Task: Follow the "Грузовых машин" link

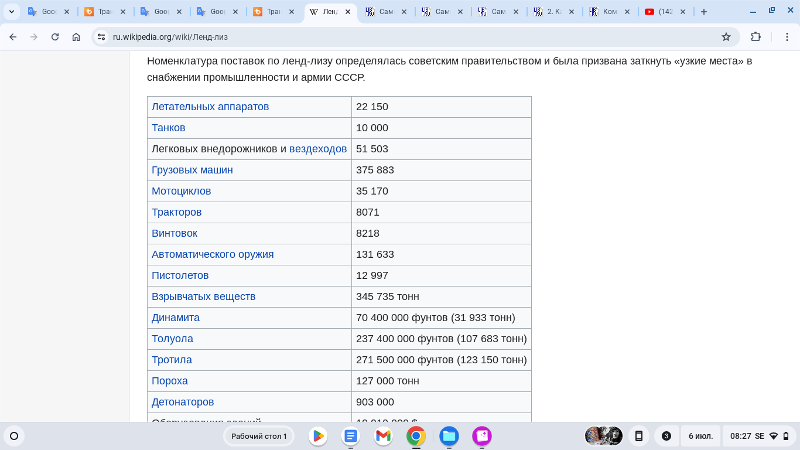Action: (192, 170)
